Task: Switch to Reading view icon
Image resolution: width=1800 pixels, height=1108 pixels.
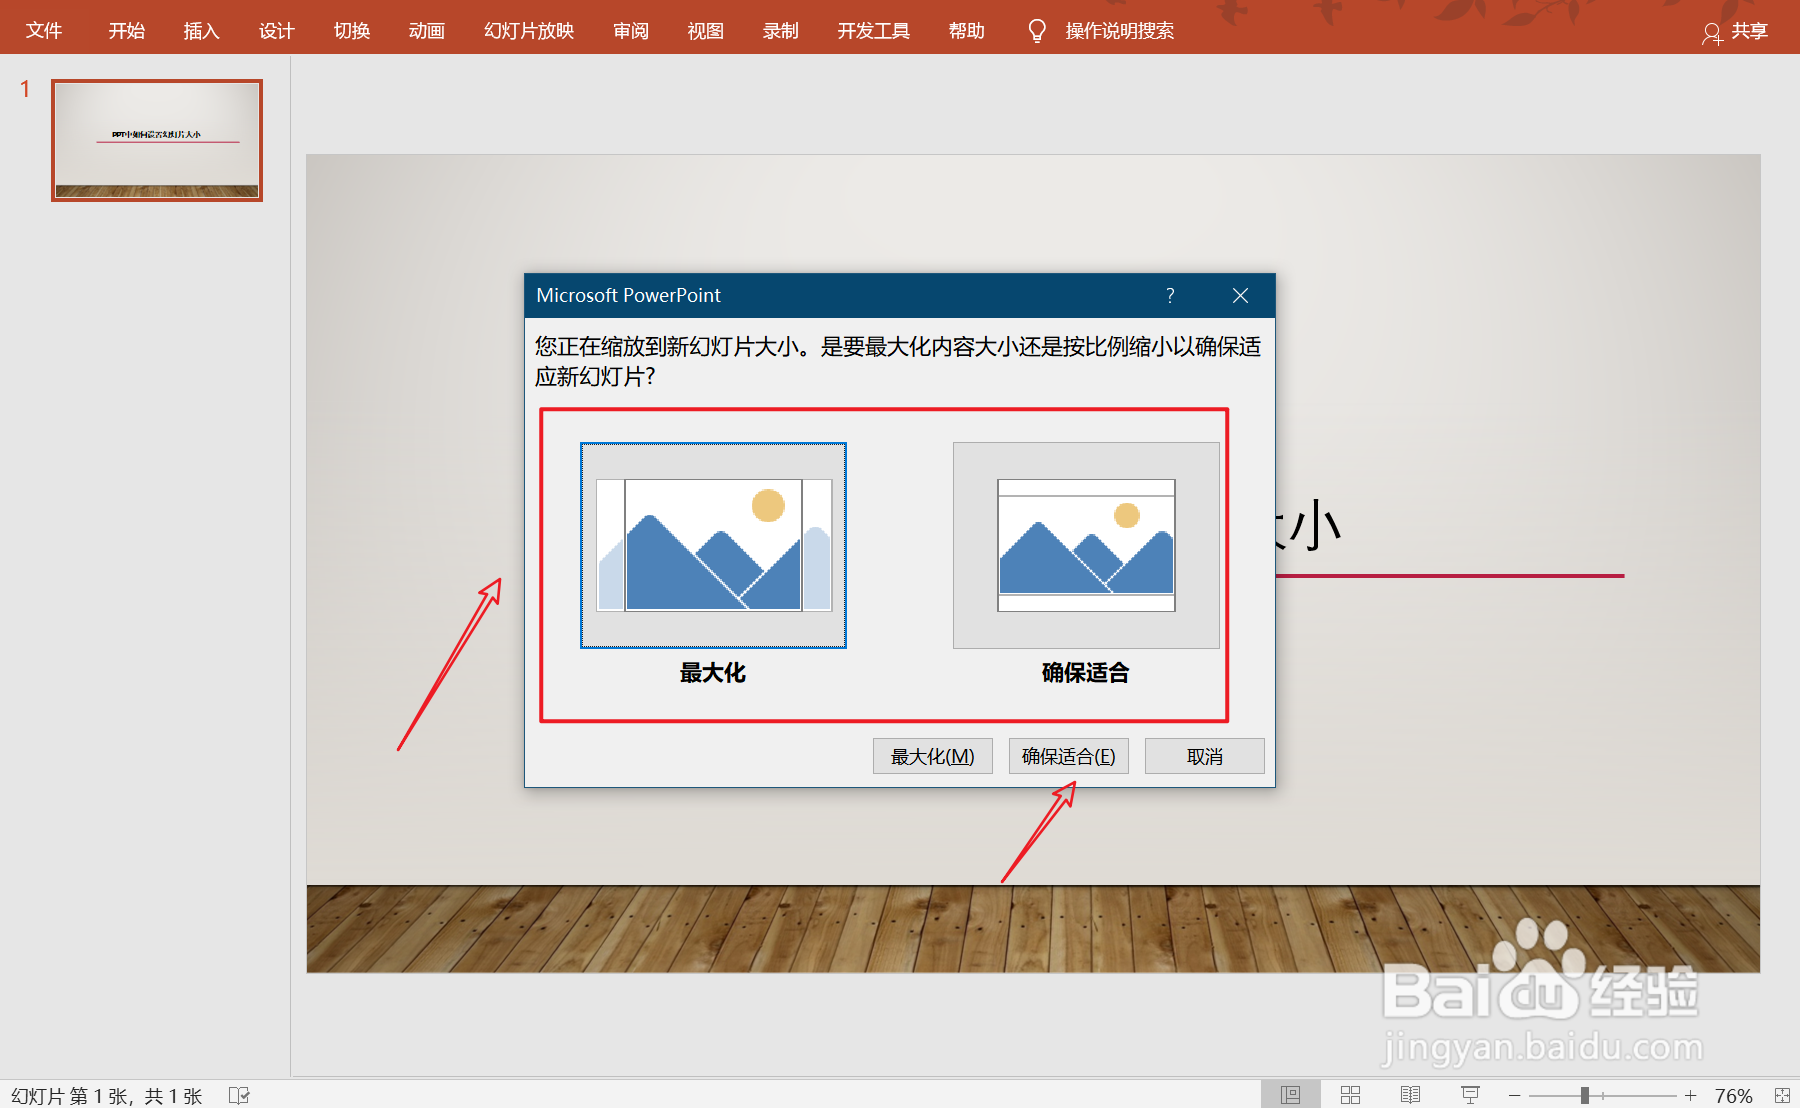Action: (1411, 1095)
